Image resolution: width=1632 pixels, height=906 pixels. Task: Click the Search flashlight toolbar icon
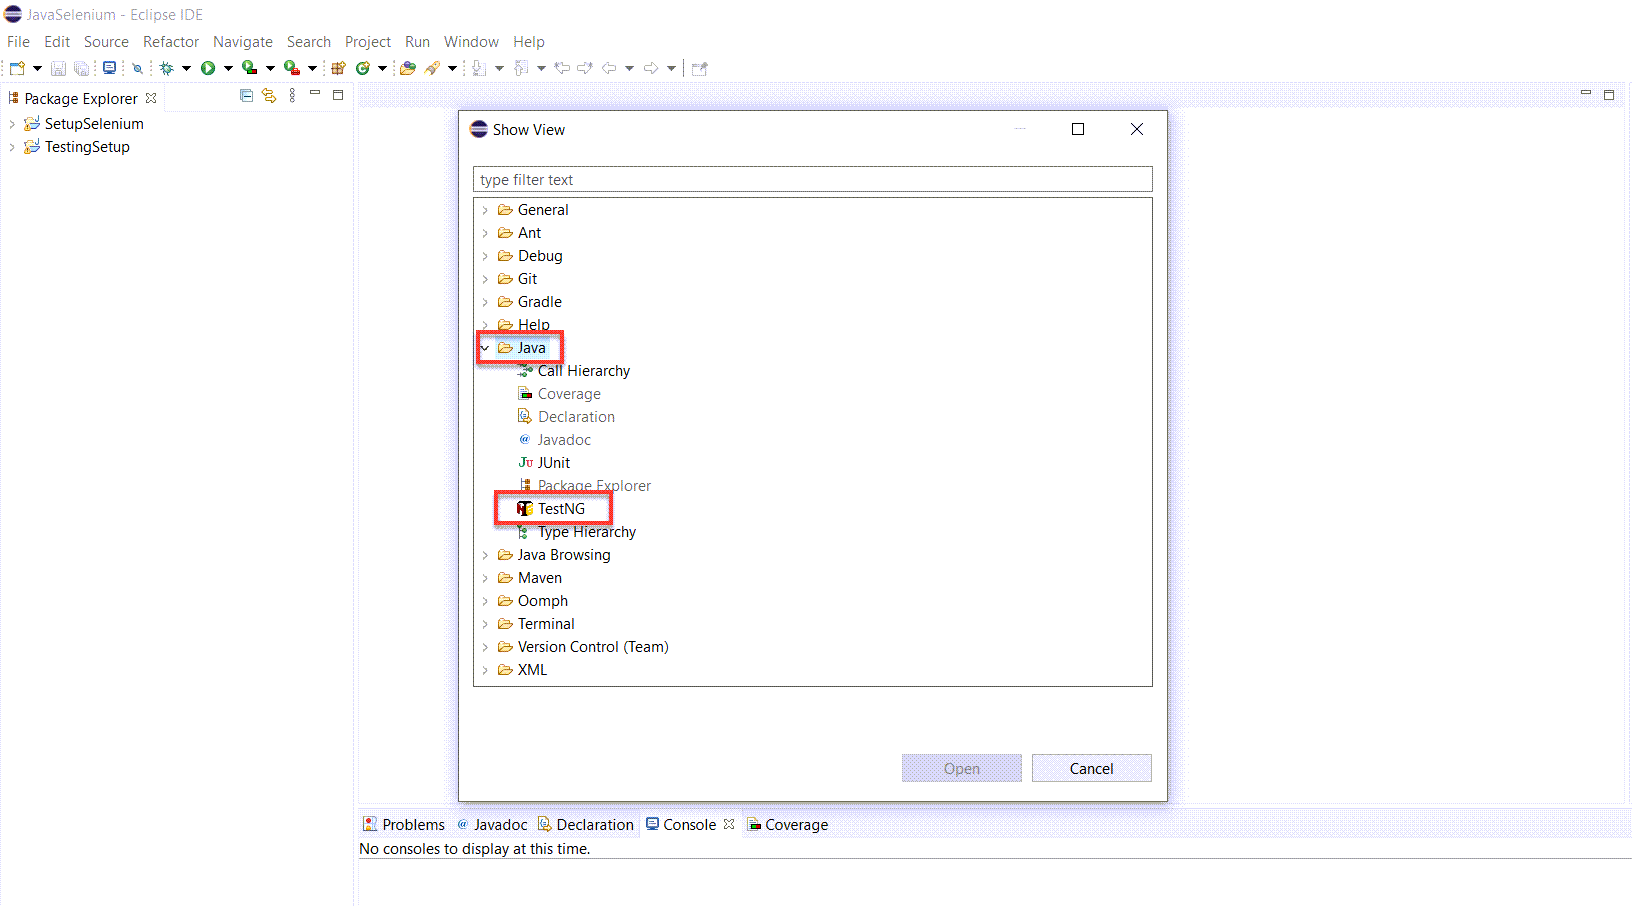[x=432, y=68]
